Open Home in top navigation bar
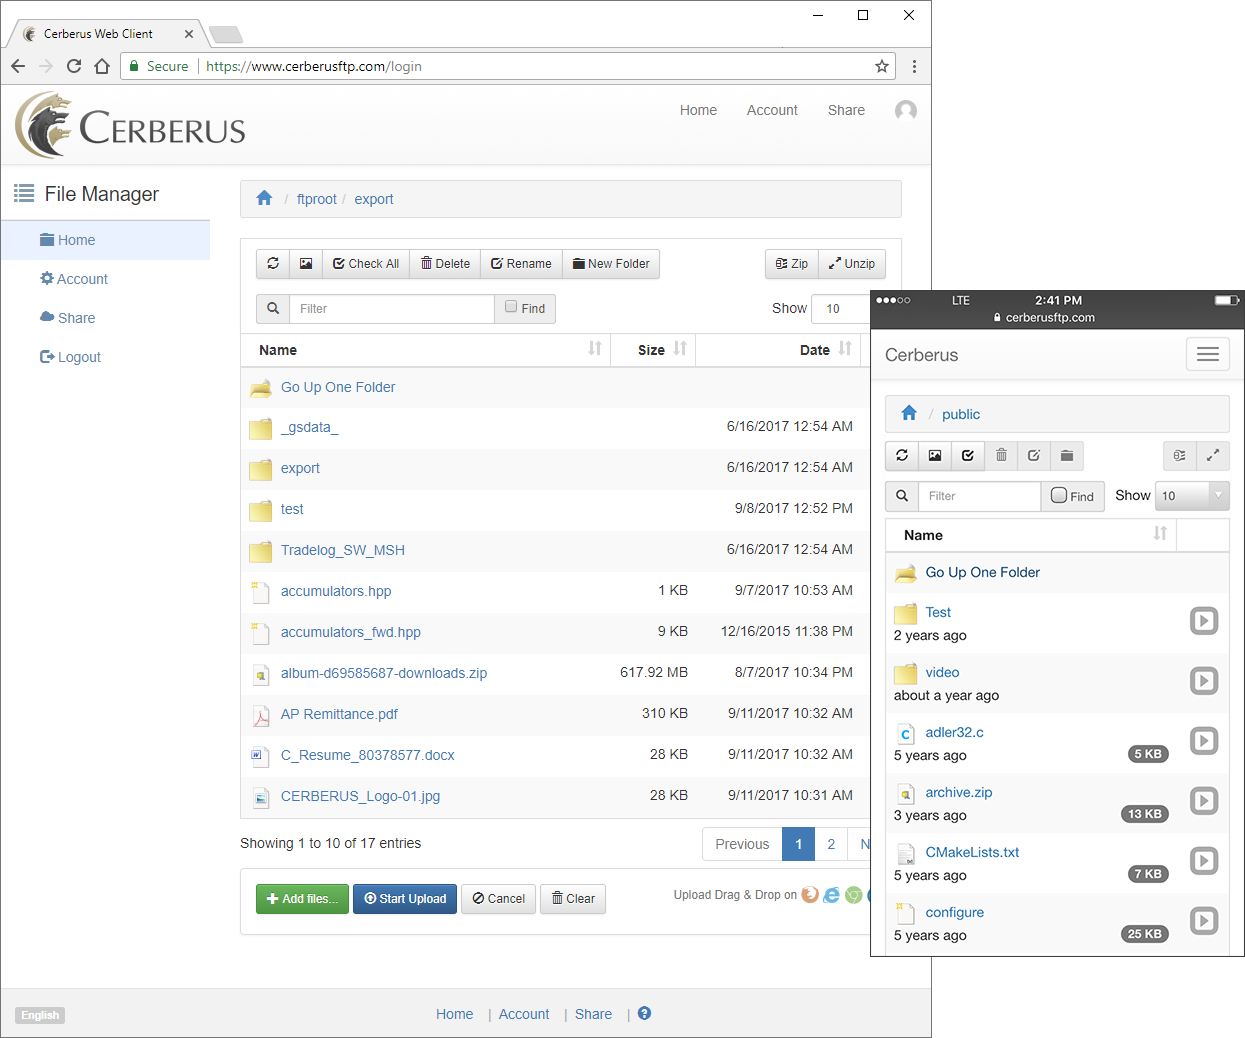Image resolution: width=1245 pixels, height=1038 pixels. [x=698, y=110]
